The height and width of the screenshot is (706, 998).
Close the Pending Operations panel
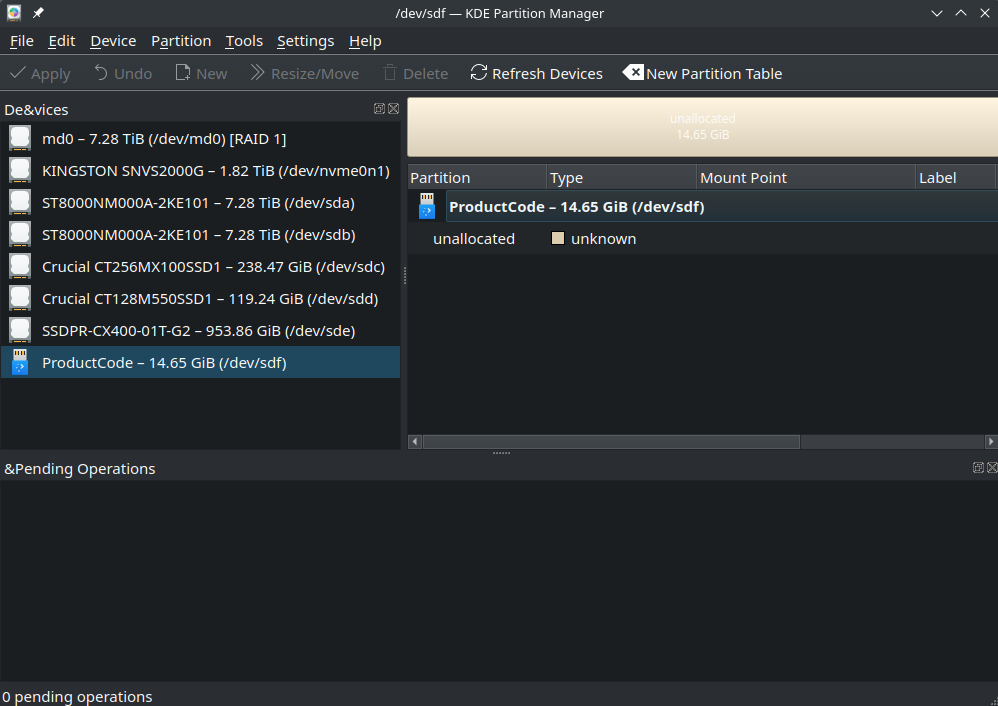pos(992,468)
